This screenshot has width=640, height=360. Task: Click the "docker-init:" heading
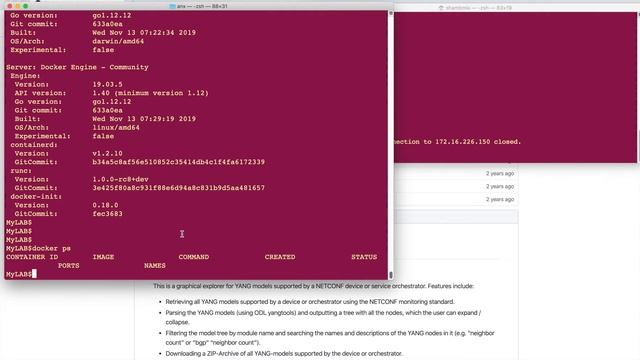(36, 197)
